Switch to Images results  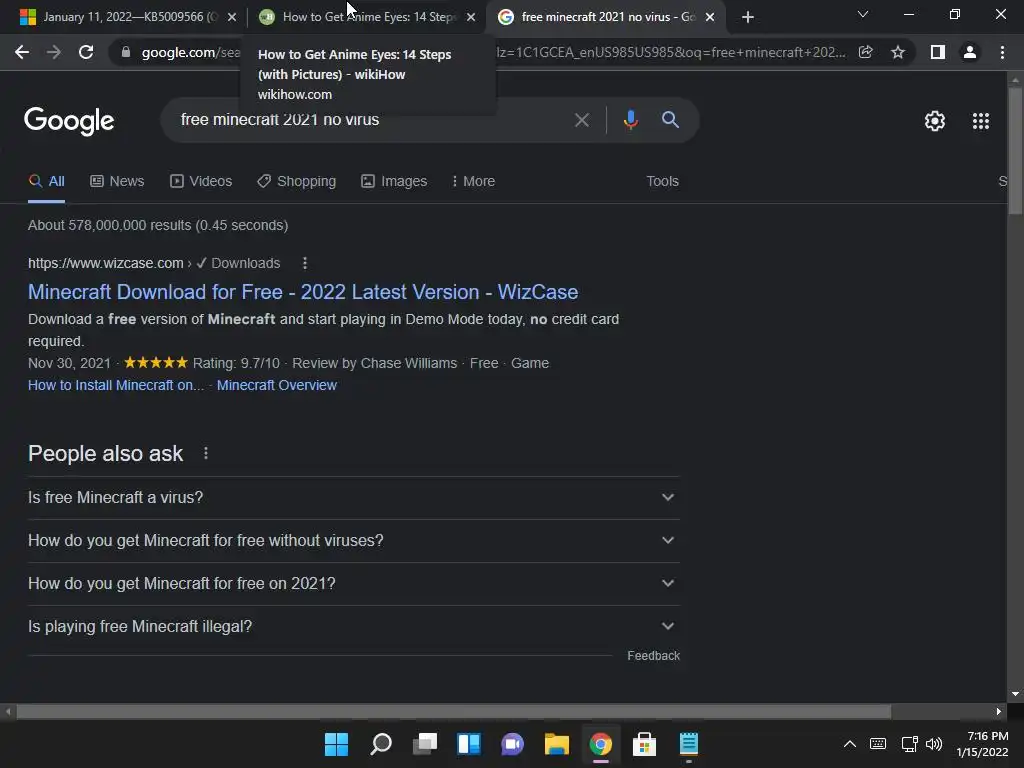click(x=394, y=182)
